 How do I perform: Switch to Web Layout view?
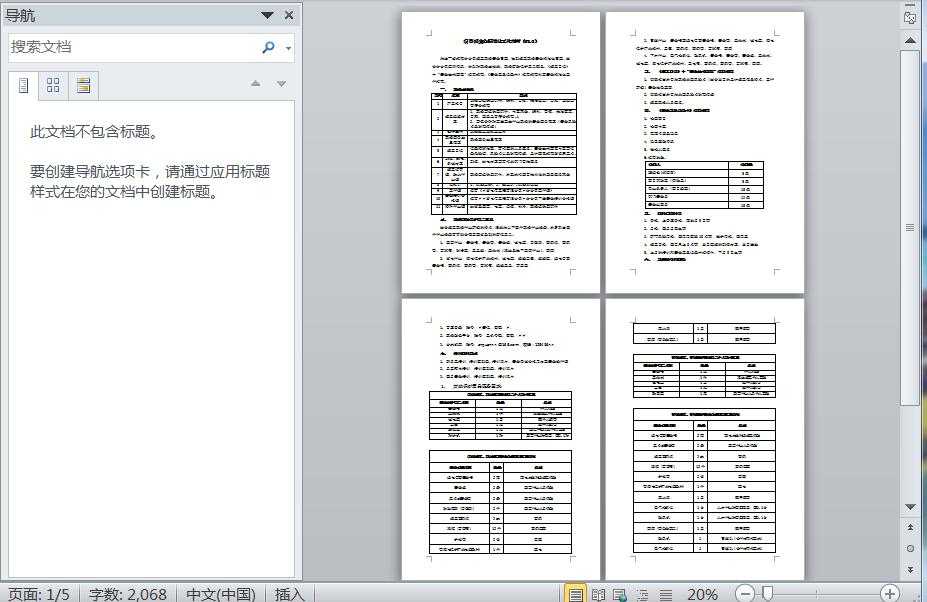point(620,594)
